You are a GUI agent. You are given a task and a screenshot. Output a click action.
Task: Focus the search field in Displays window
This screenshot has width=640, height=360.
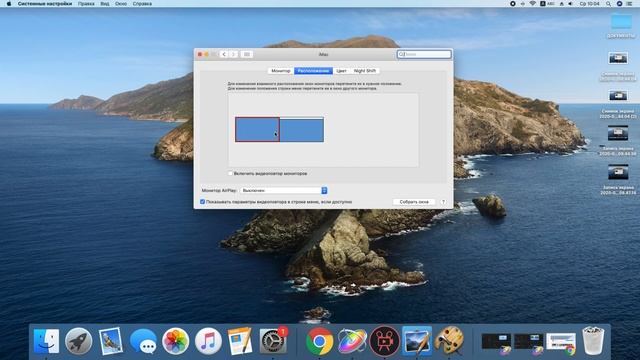(x=424, y=54)
